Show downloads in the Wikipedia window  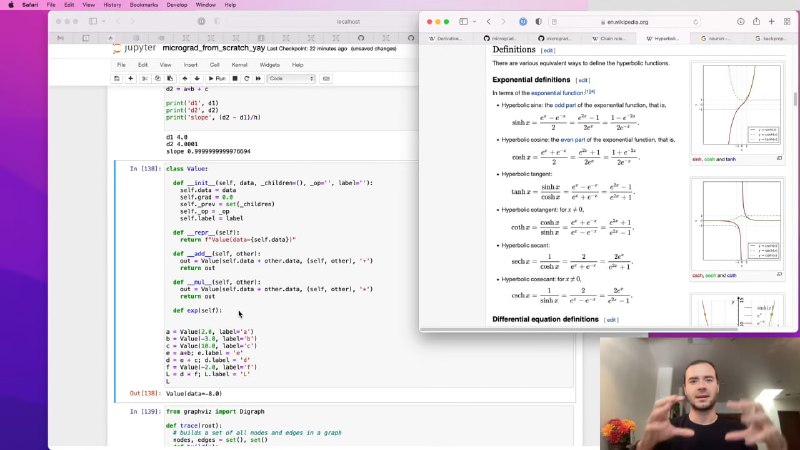point(741,21)
